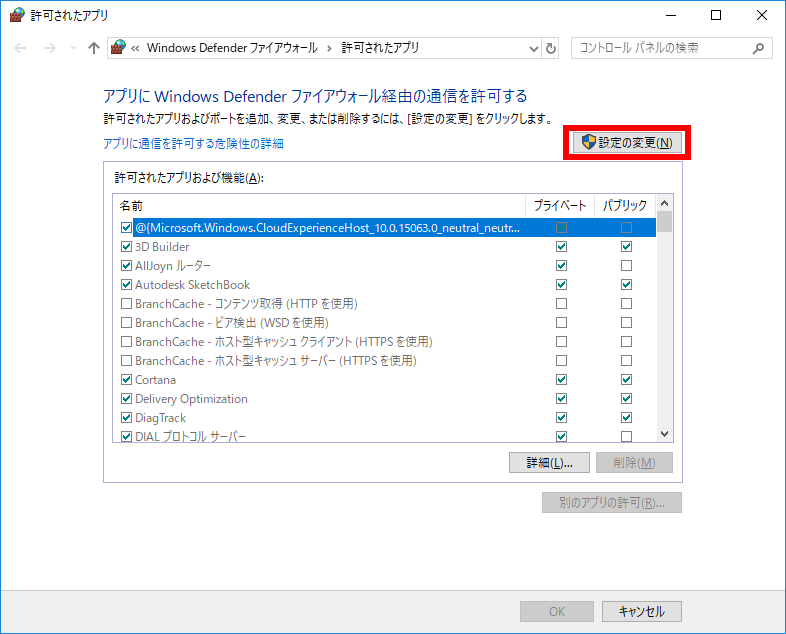Select the Delivery Optimization row text
Viewport: 786px width, 634px height.
[191, 399]
